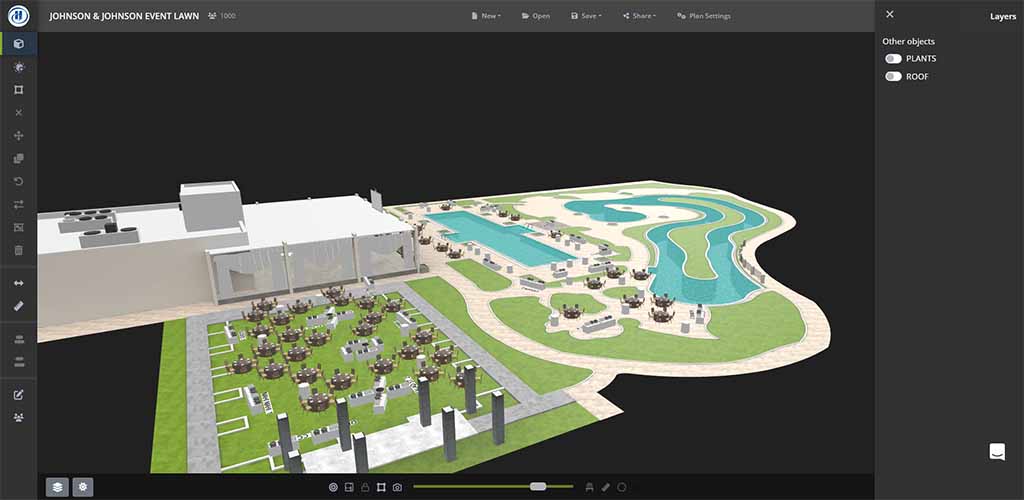Click the PLANTS layer label

point(921,59)
